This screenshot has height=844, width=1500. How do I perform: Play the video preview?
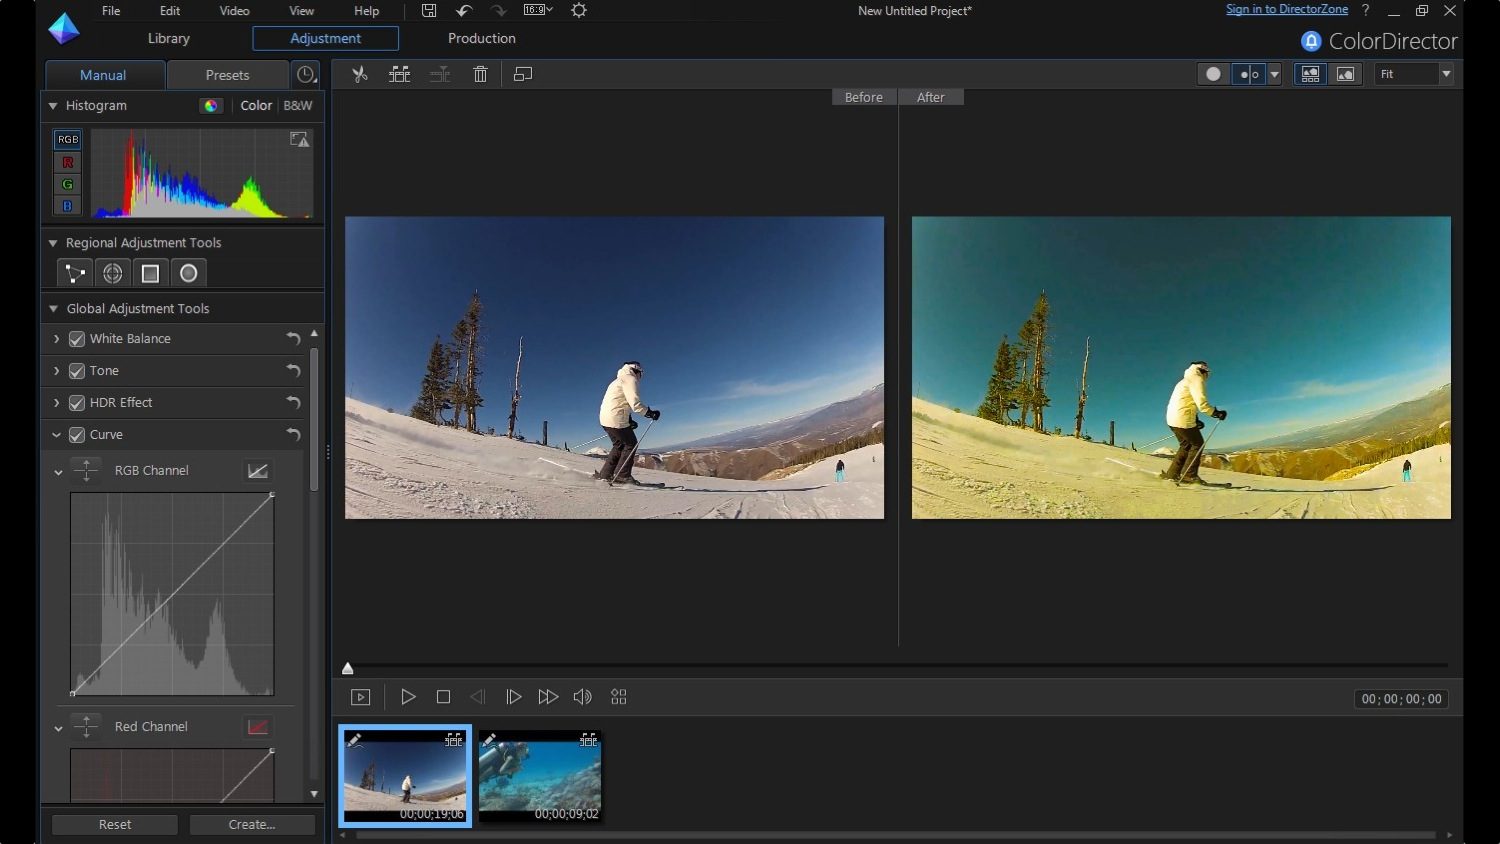click(408, 697)
